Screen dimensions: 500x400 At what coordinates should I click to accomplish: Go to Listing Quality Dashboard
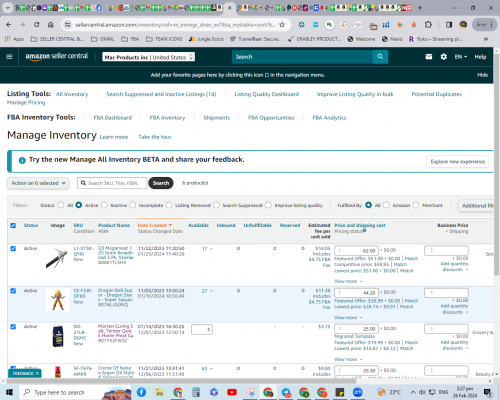[x=267, y=94]
